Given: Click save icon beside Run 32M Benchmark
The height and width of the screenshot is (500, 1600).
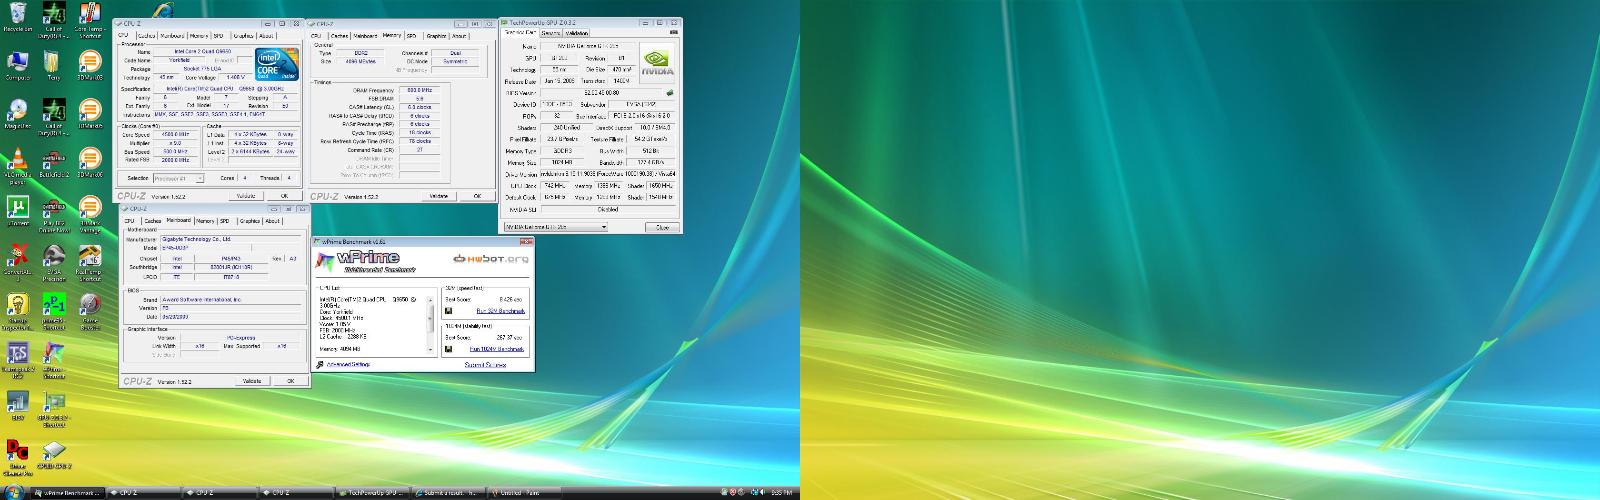Looking at the screenshot, I should click(448, 311).
